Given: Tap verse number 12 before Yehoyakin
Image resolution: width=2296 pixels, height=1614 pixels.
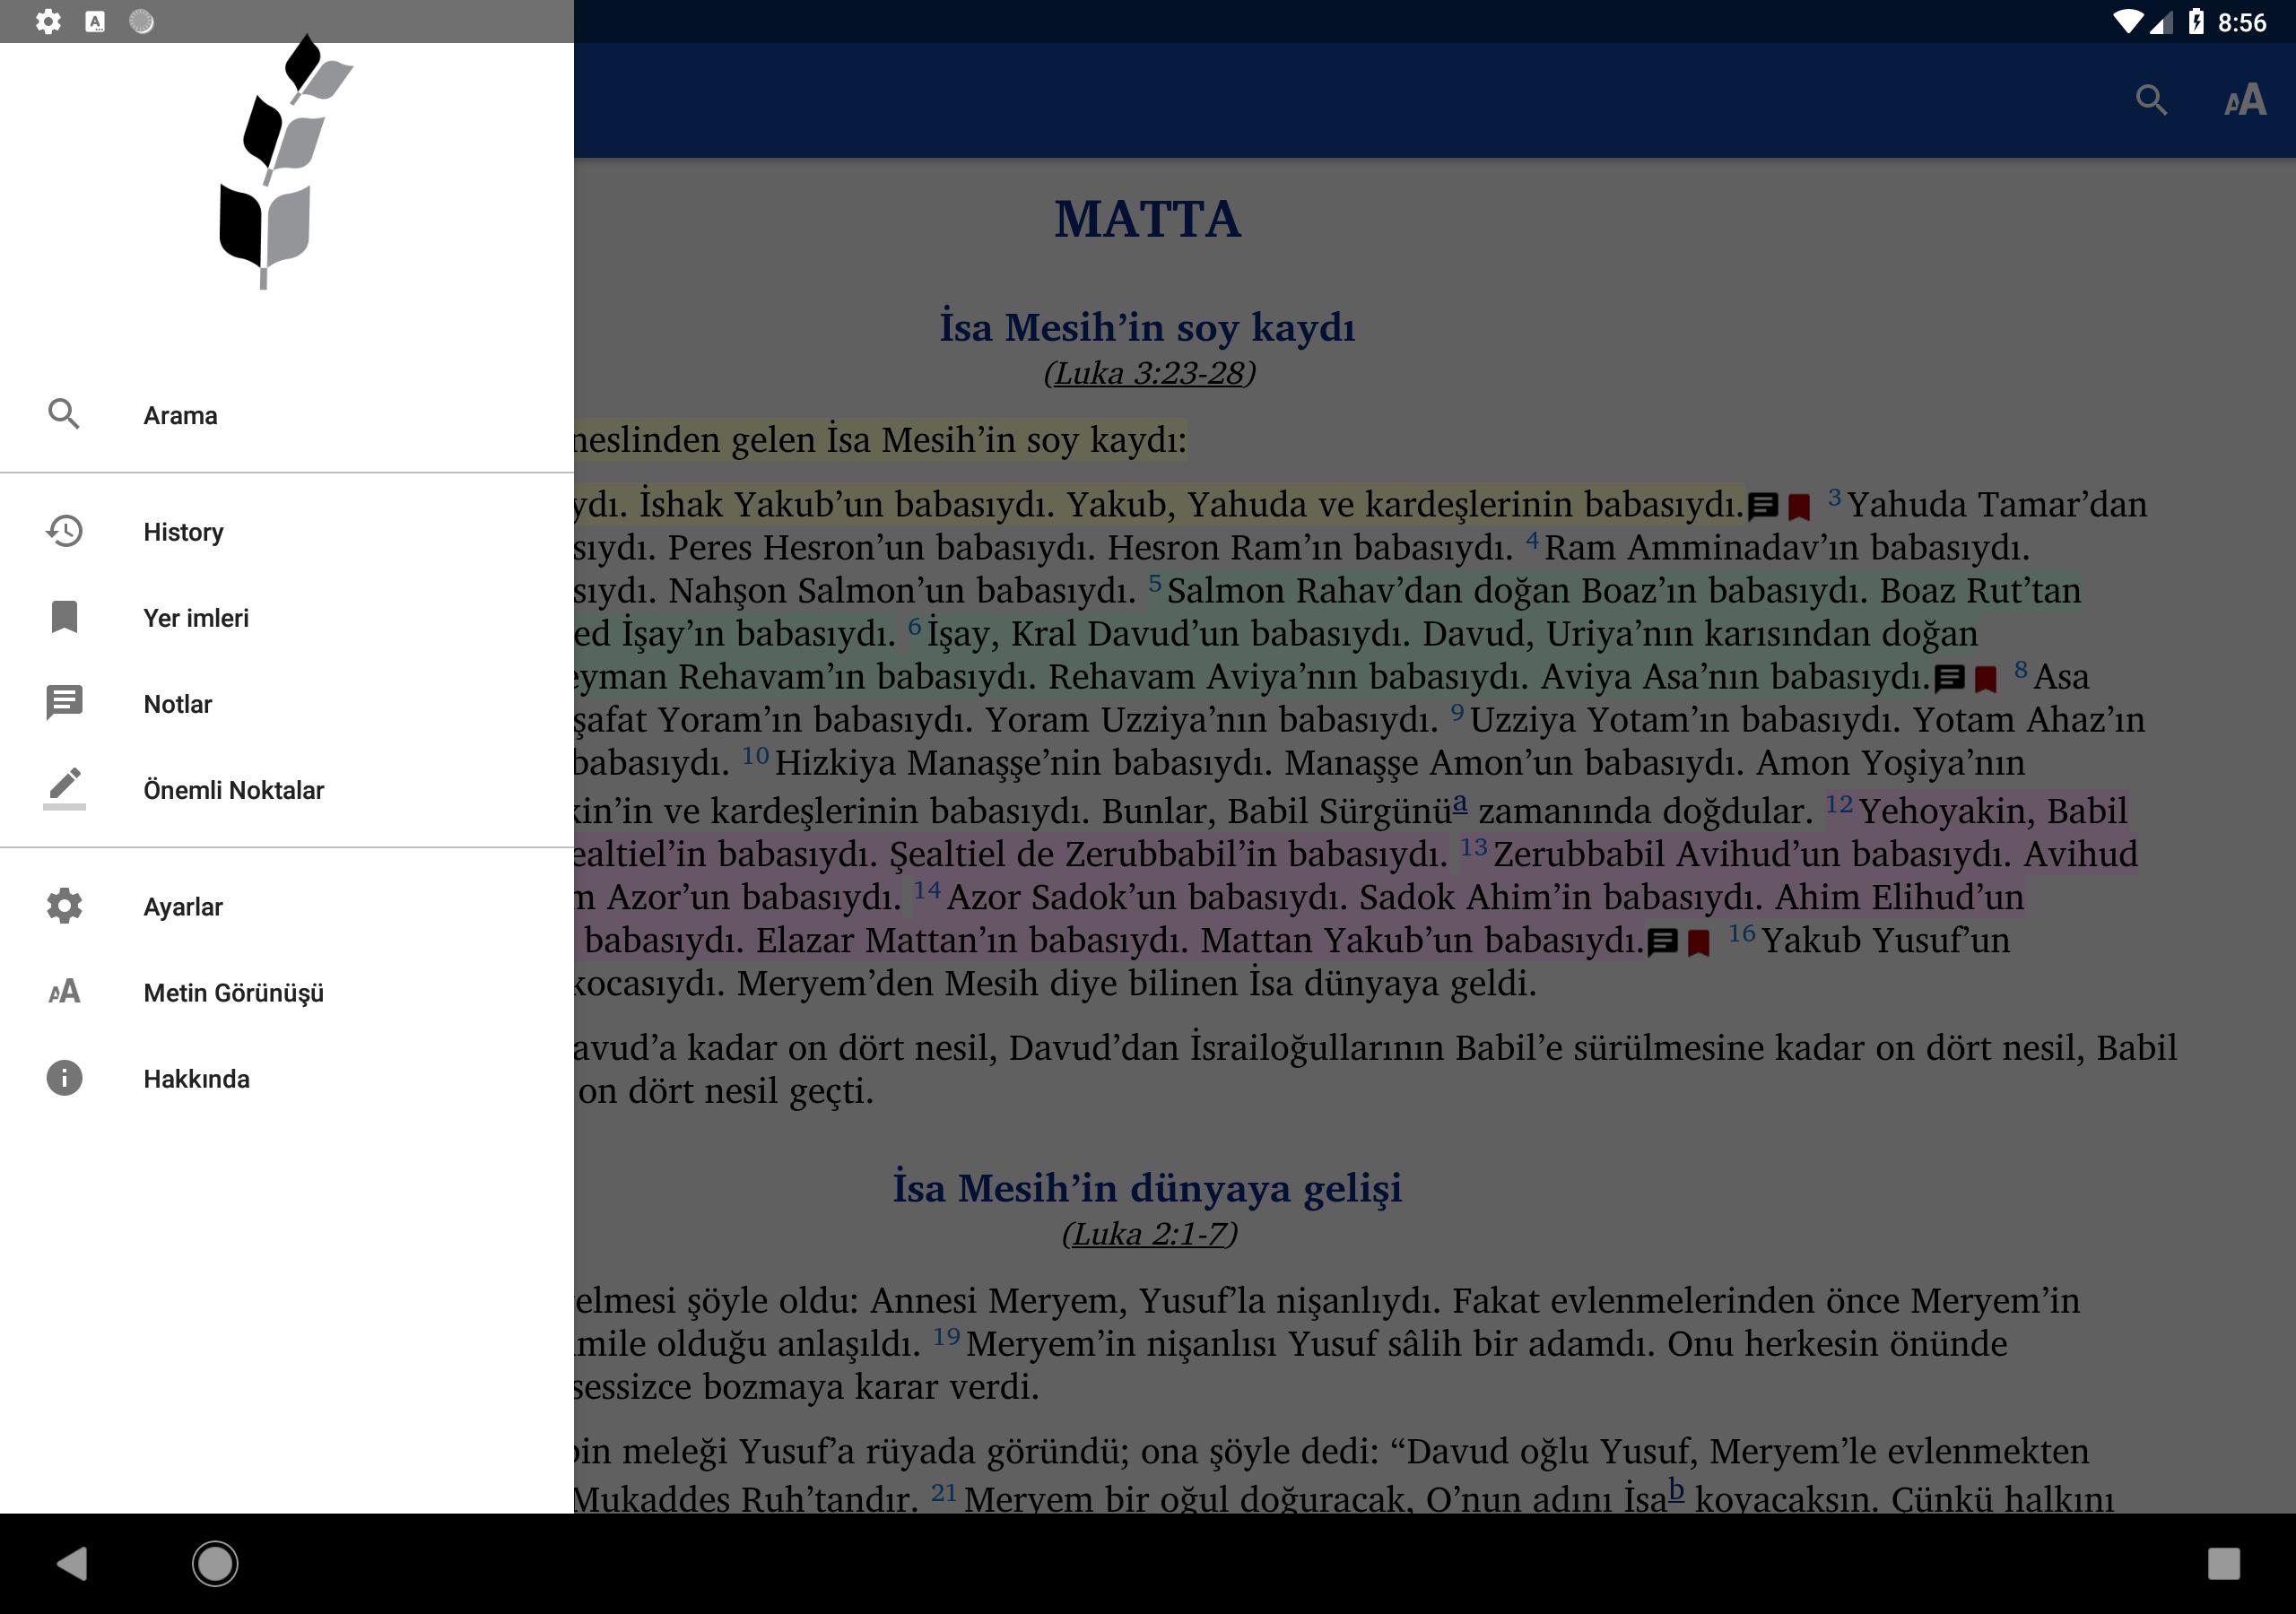Looking at the screenshot, I should click(x=1839, y=803).
